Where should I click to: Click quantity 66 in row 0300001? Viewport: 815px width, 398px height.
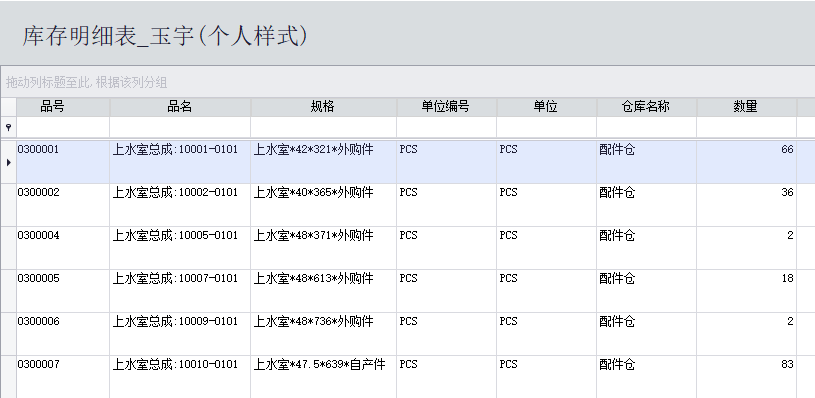tap(746, 162)
